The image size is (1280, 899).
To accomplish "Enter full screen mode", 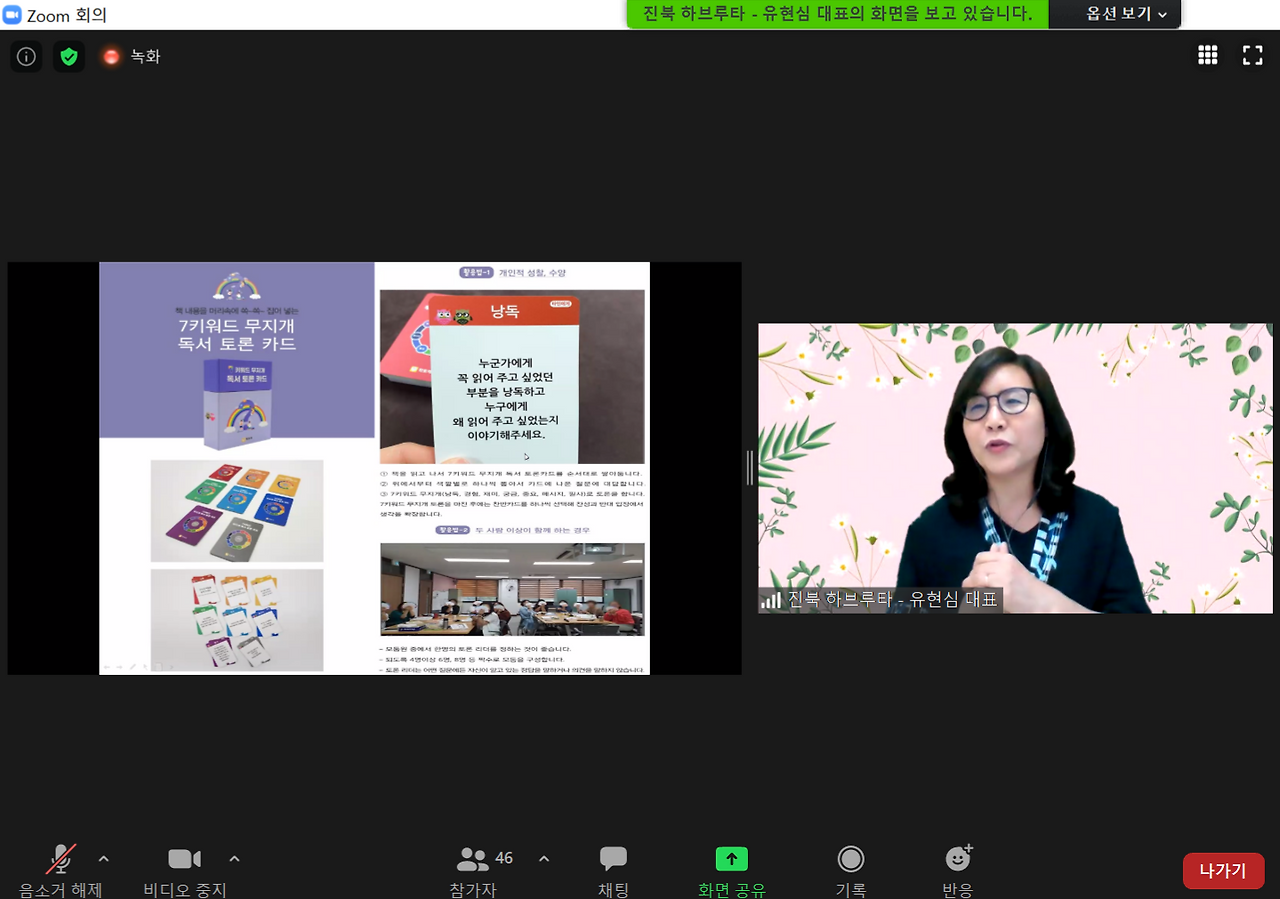I will pos(1253,55).
